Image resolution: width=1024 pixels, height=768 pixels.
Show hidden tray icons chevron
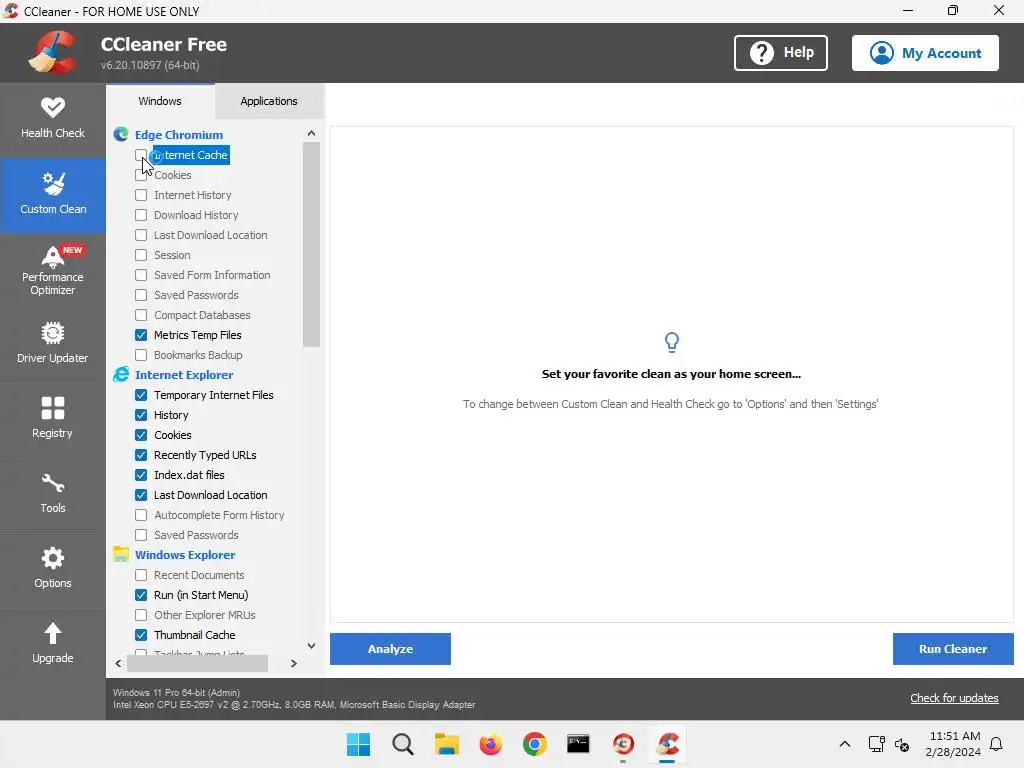tap(844, 744)
